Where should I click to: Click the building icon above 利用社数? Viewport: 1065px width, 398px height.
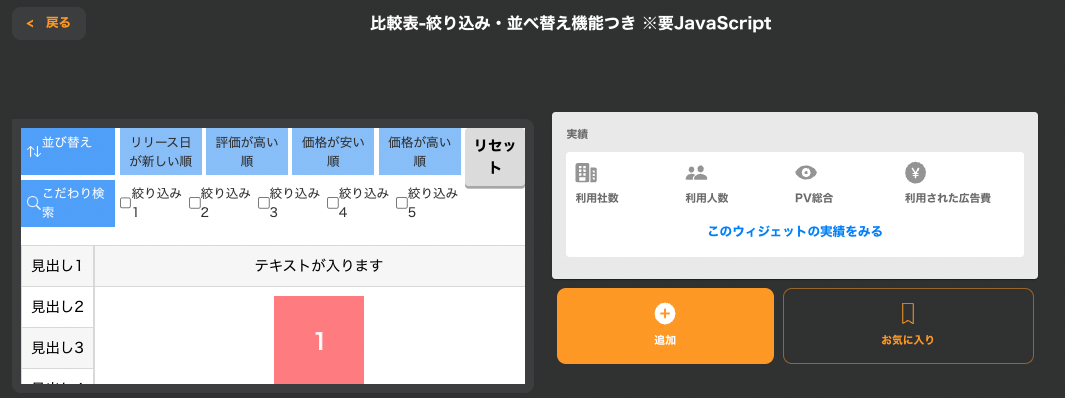coord(586,173)
